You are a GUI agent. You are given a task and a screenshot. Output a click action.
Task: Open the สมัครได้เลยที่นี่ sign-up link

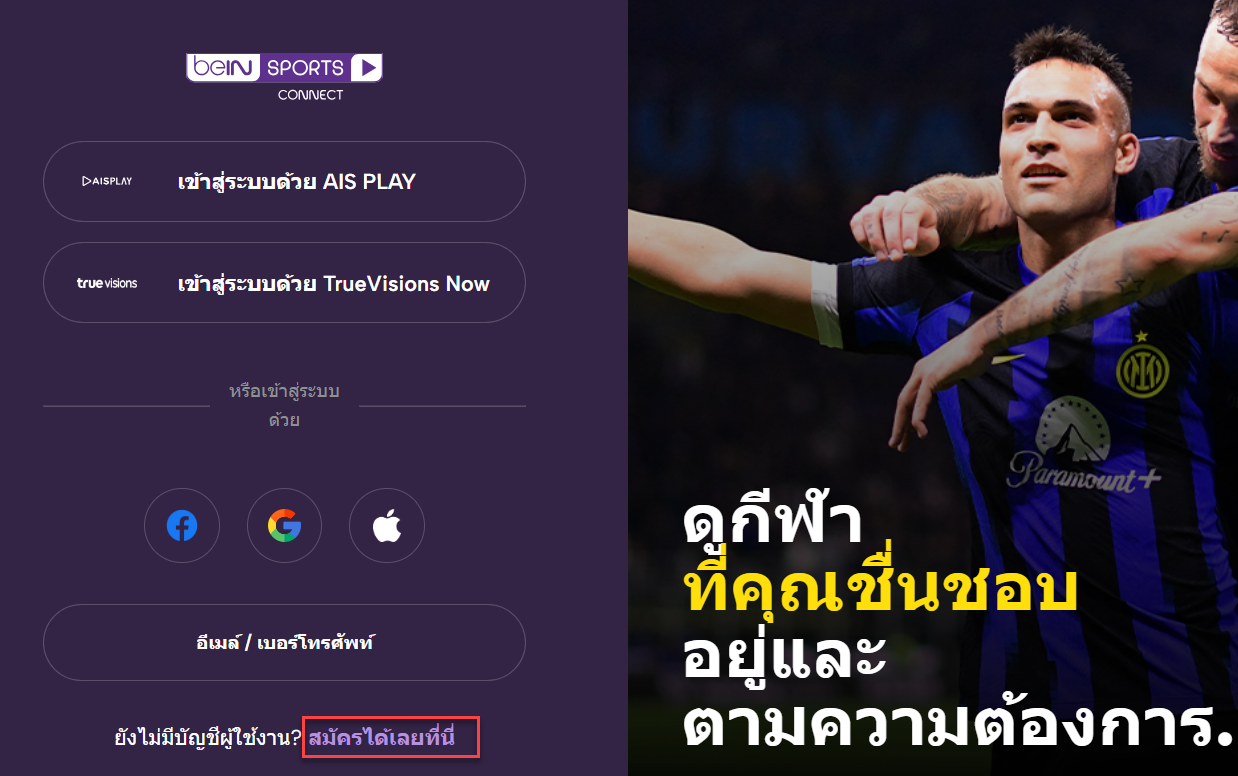[x=381, y=739]
